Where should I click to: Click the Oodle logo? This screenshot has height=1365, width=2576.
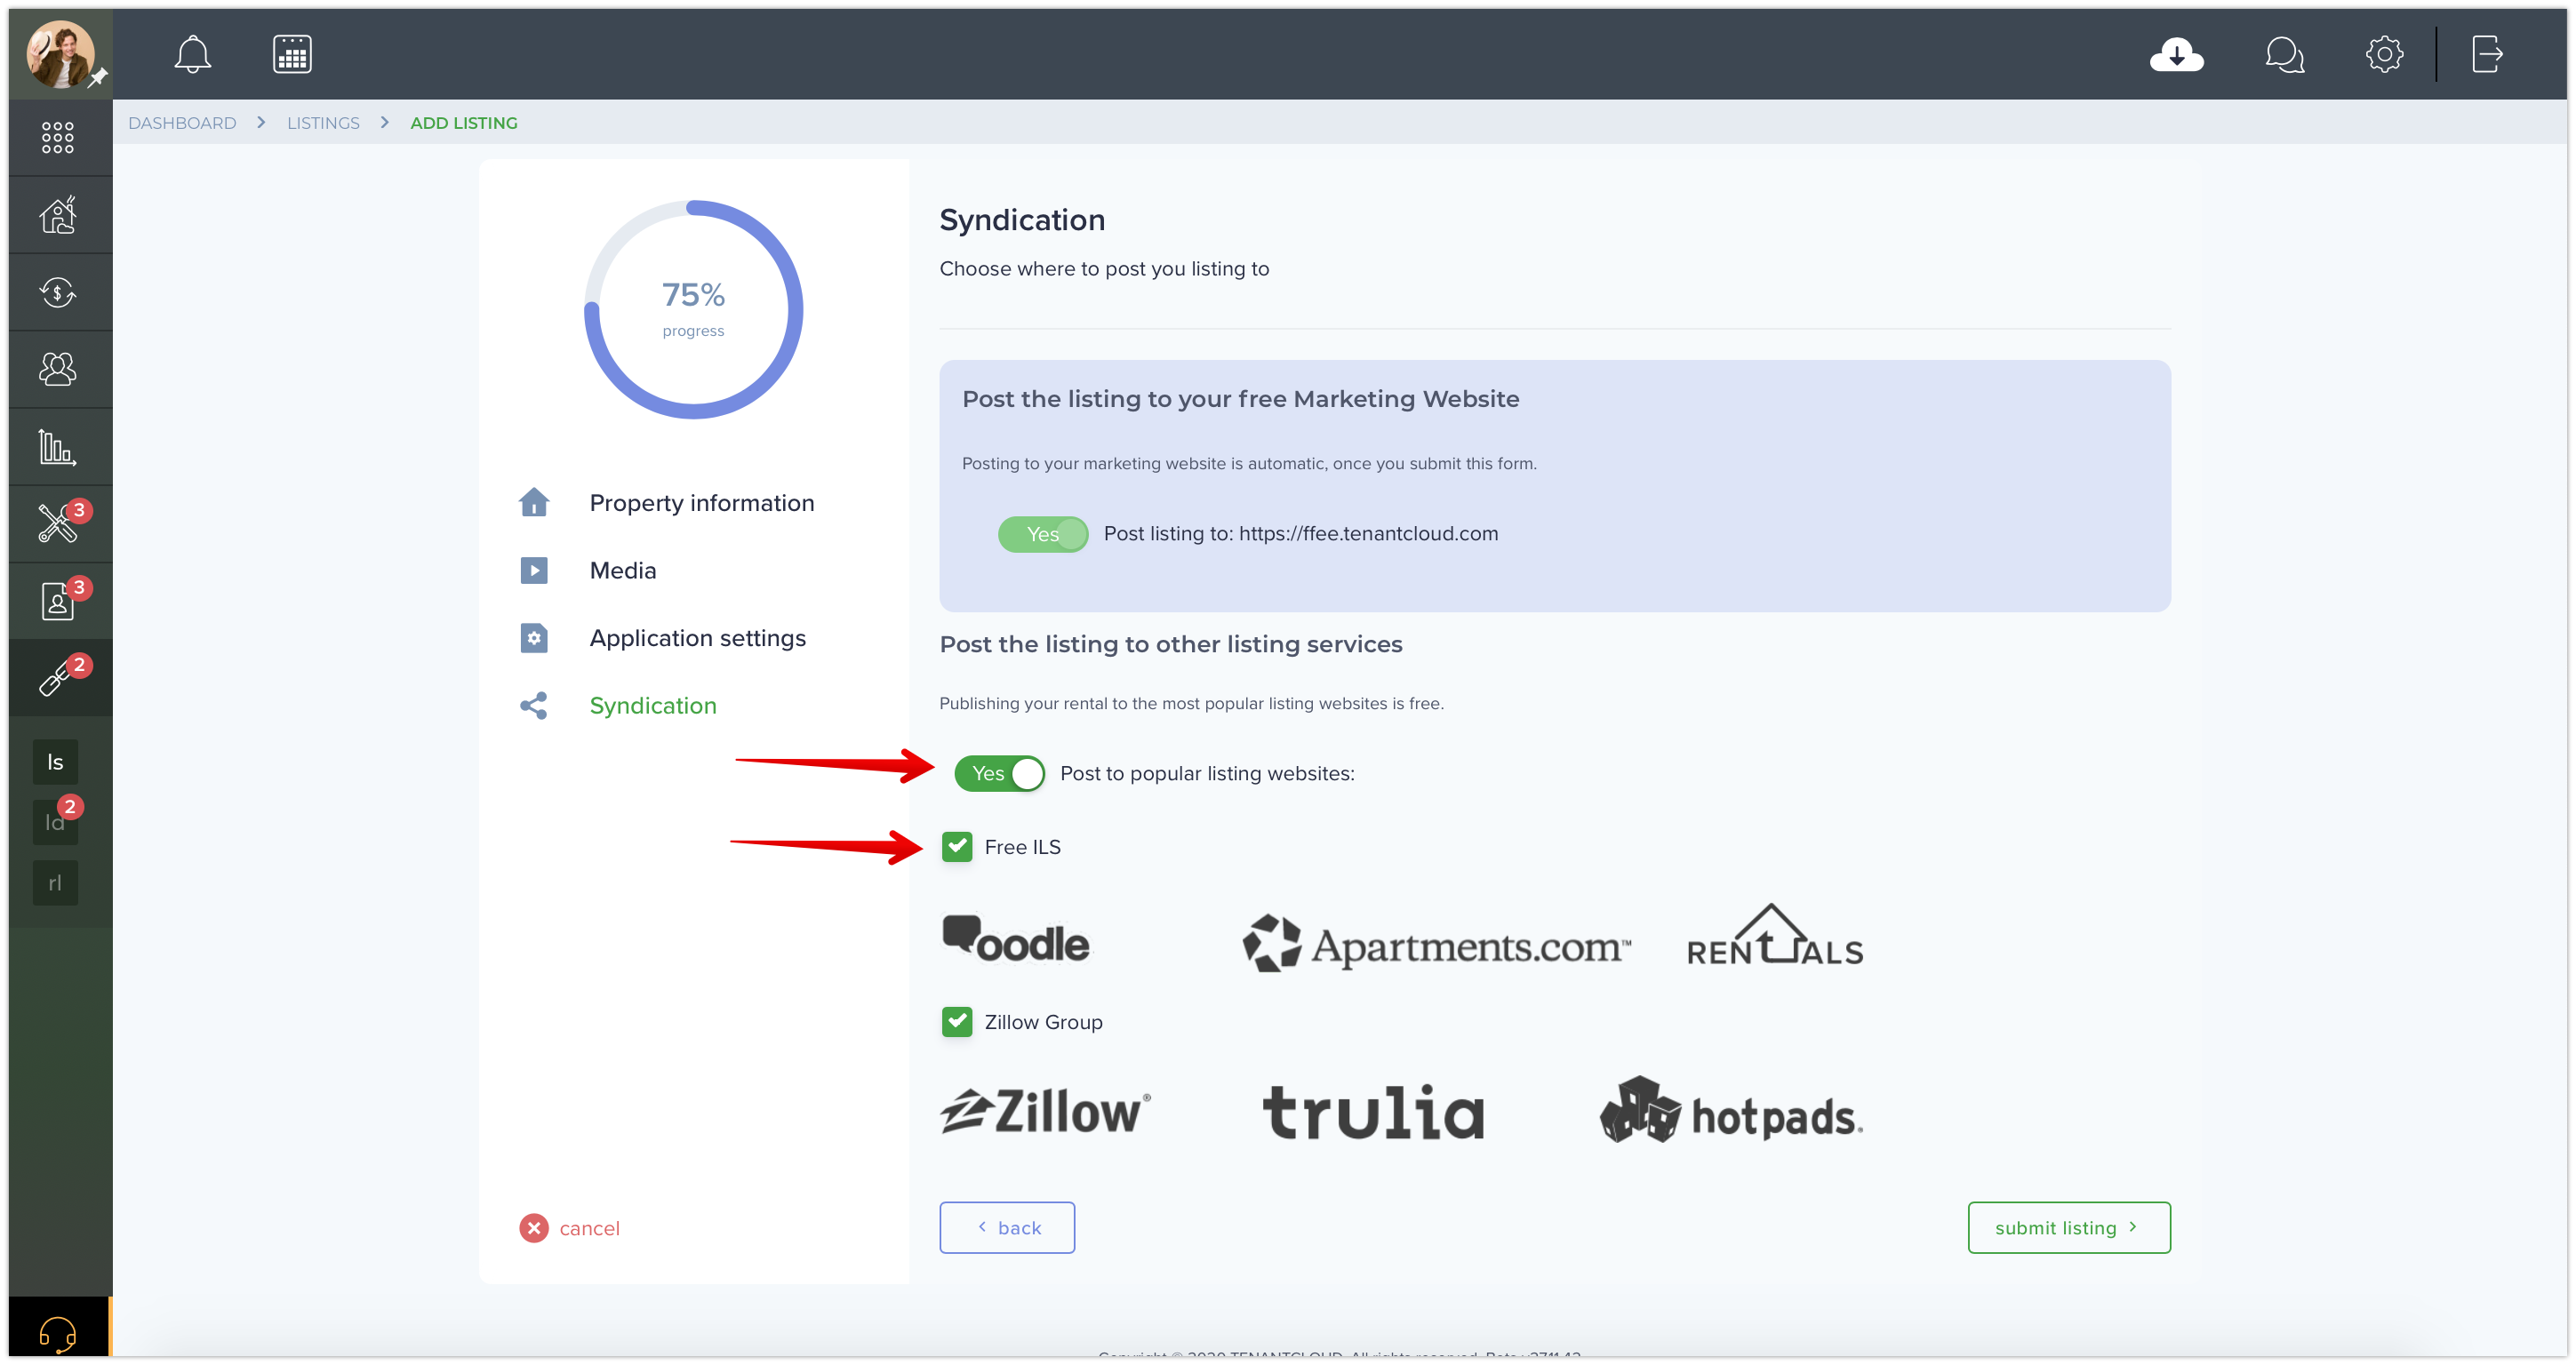1016,940
